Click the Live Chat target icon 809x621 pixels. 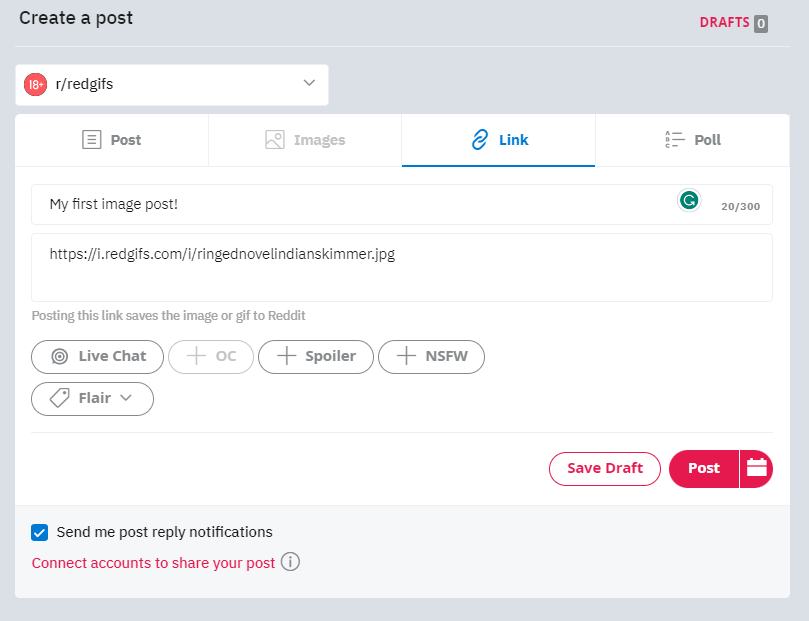coord(59,356)
